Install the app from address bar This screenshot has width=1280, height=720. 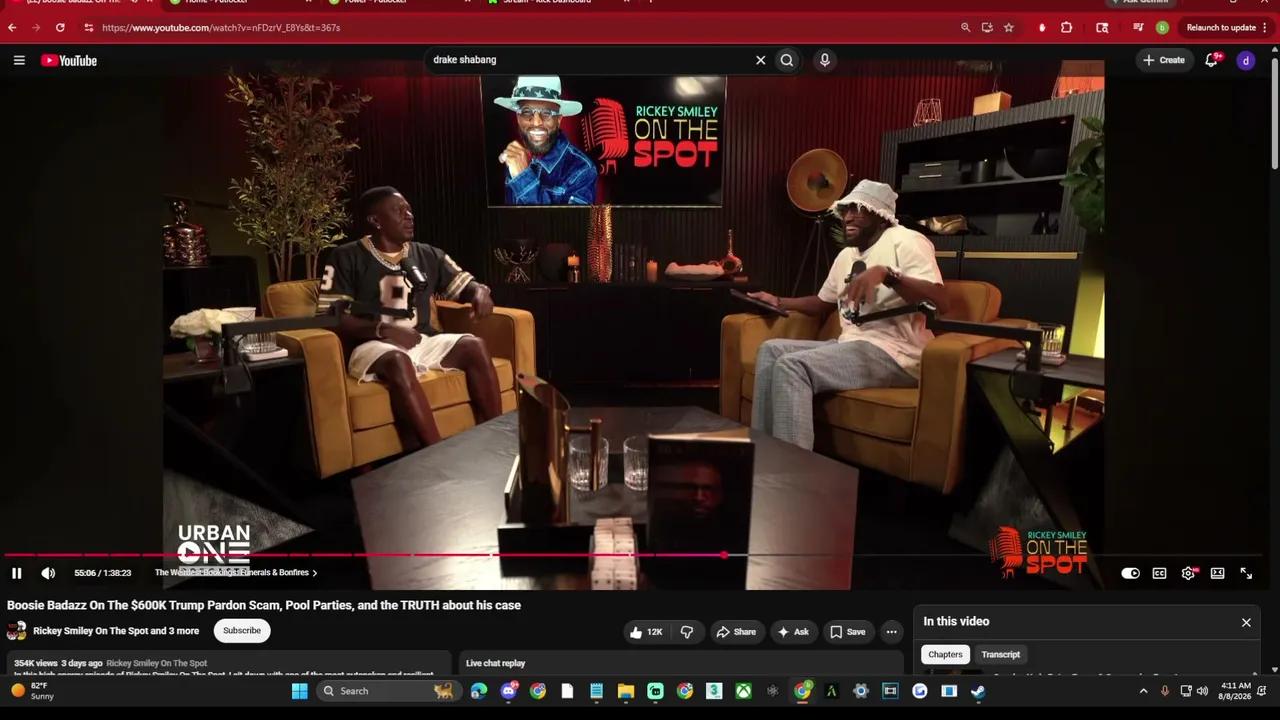987,28
